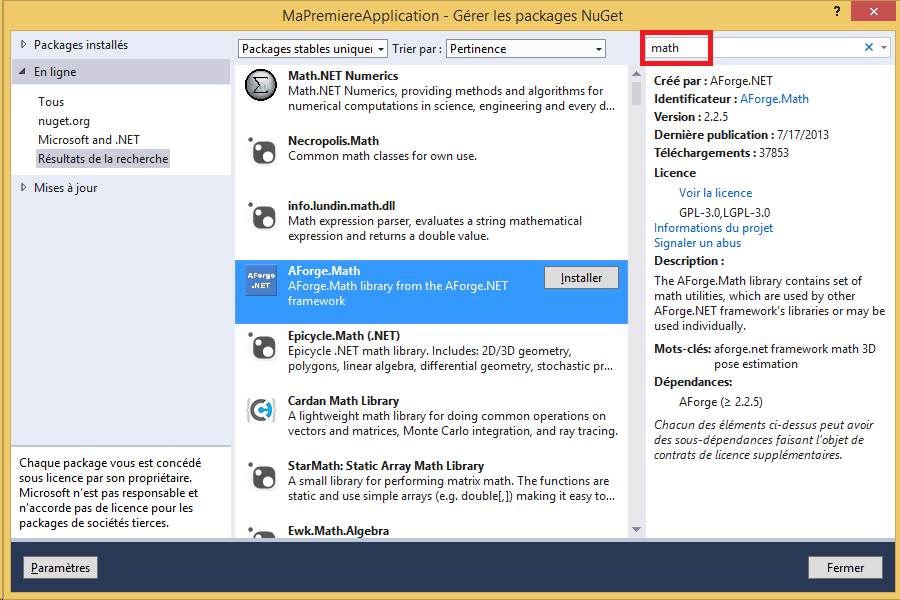Click the GPL-3.0,LGPL-3.0 license text
Screen dimensions: 900x600
point(724,212)
